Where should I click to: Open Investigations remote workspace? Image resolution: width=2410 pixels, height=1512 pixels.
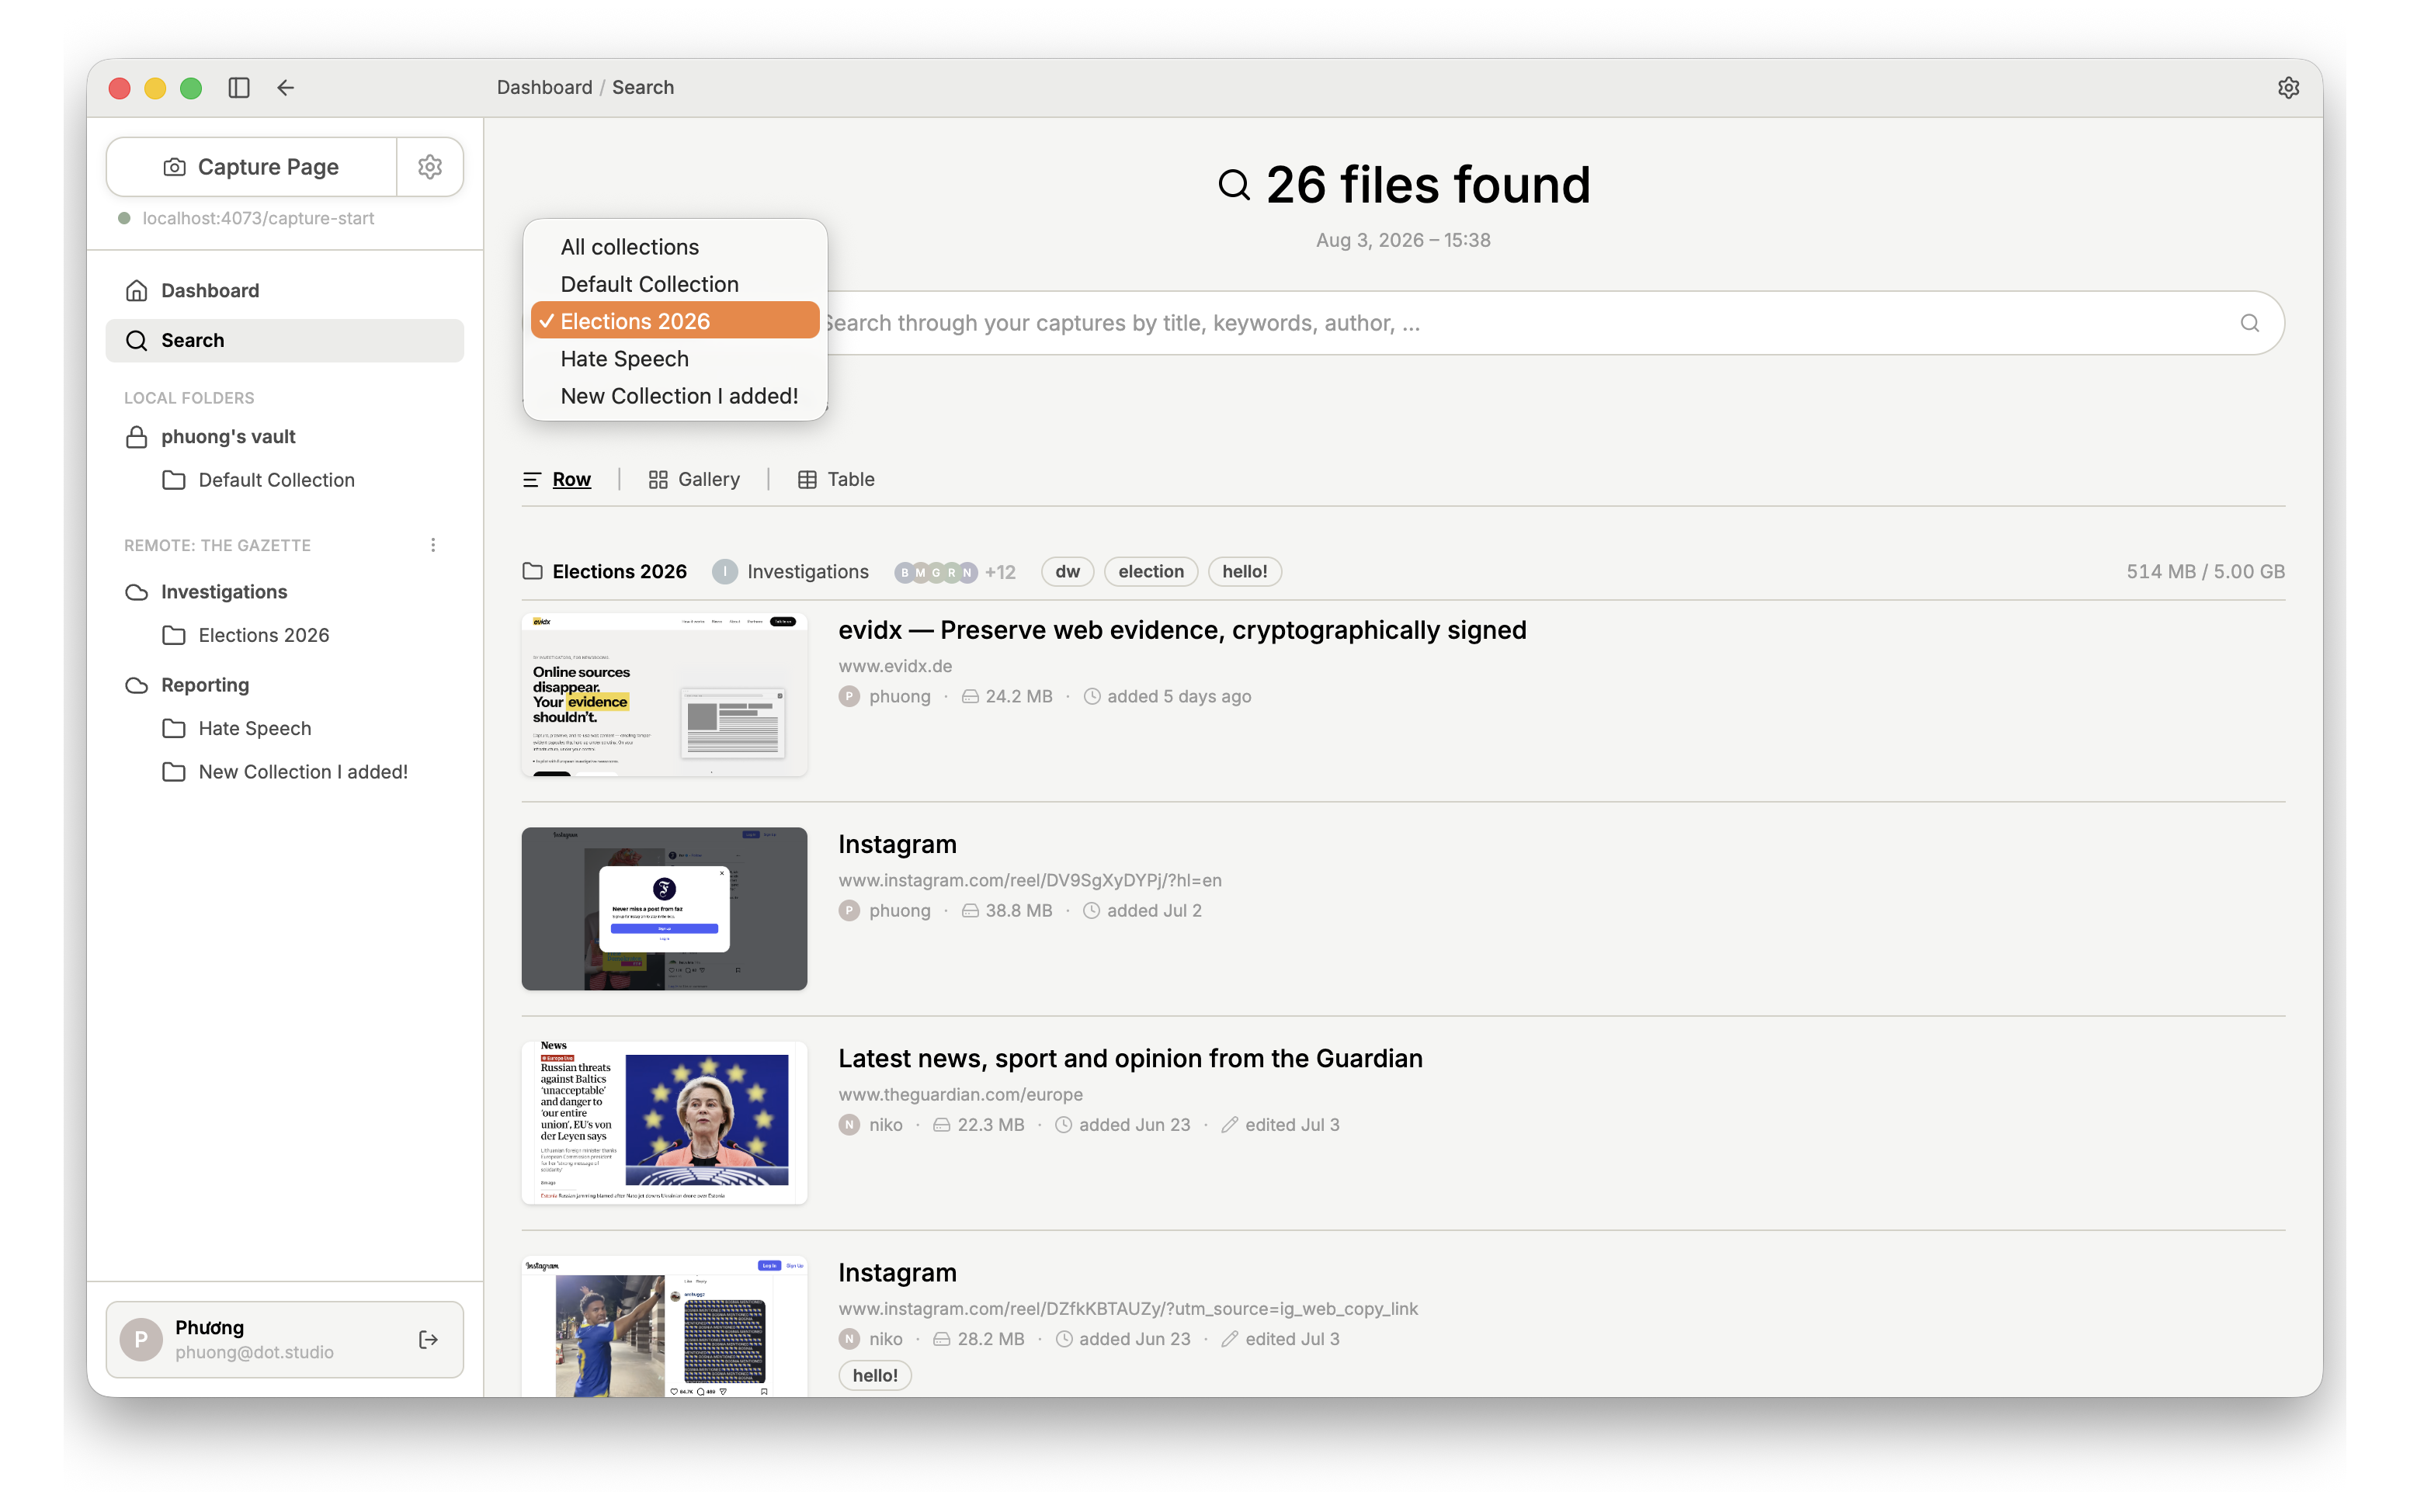(285, 592)
